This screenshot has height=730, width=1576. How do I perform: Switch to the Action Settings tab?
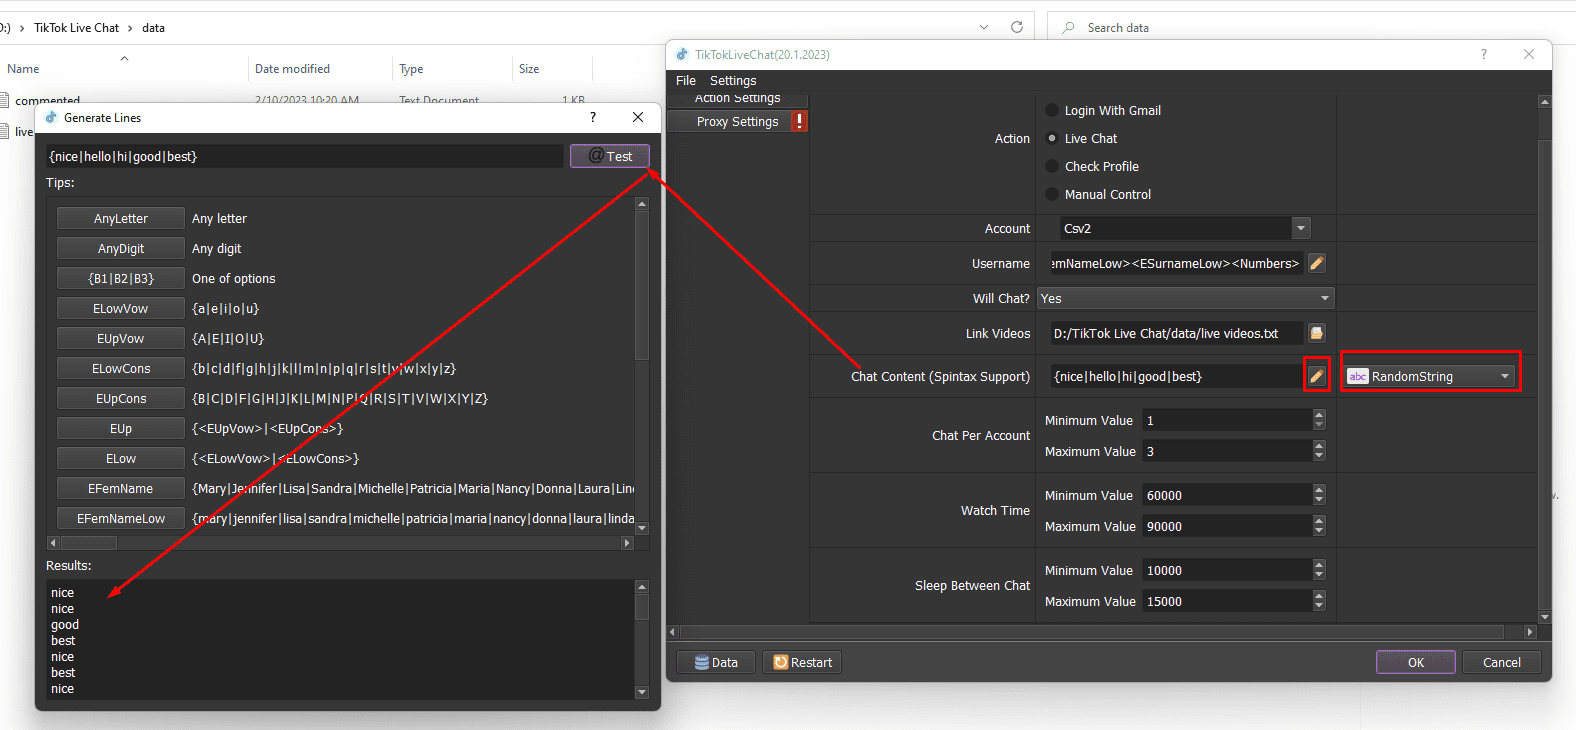(x=737, y=98)
